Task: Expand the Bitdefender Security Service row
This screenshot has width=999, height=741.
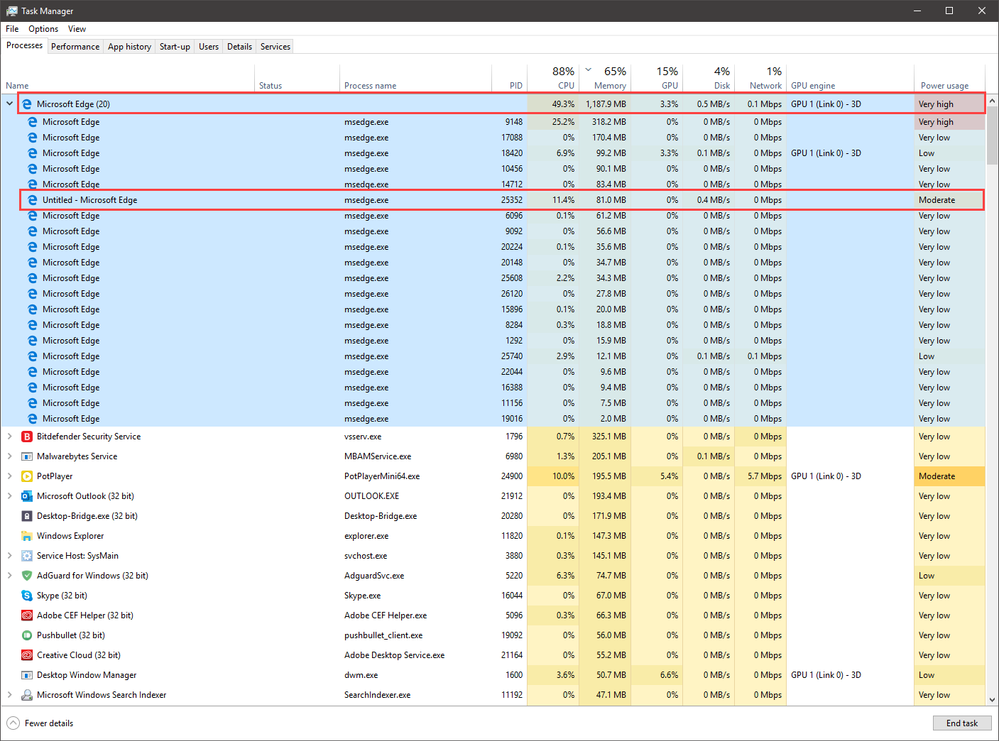Action: 10,436
